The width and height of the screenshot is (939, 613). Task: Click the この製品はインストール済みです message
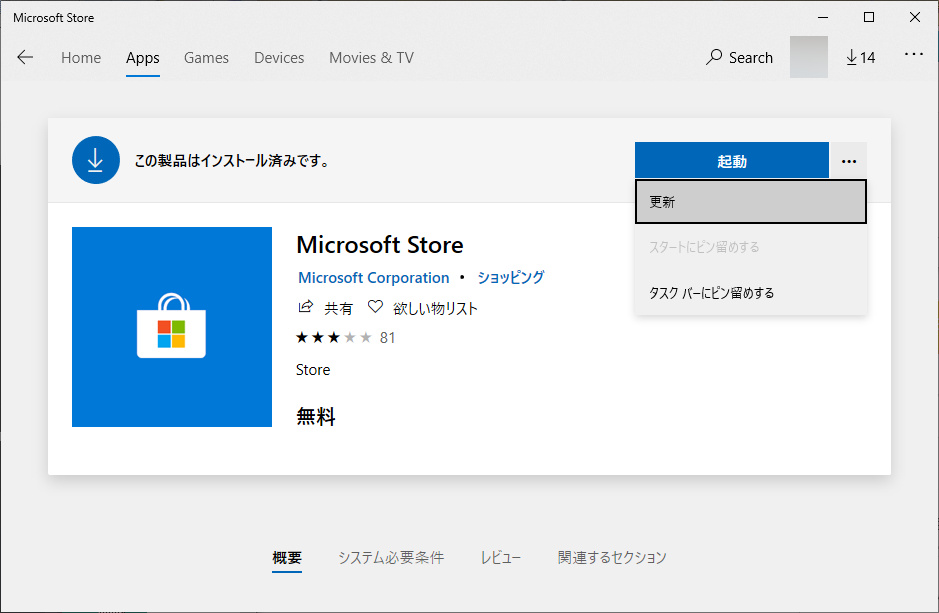(231, 160)
